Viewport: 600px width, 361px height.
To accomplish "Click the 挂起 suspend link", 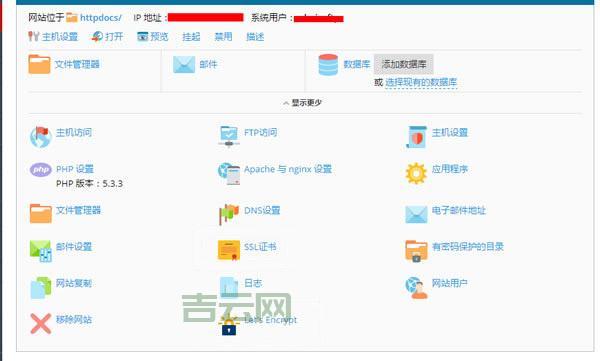I will (191, 37).
